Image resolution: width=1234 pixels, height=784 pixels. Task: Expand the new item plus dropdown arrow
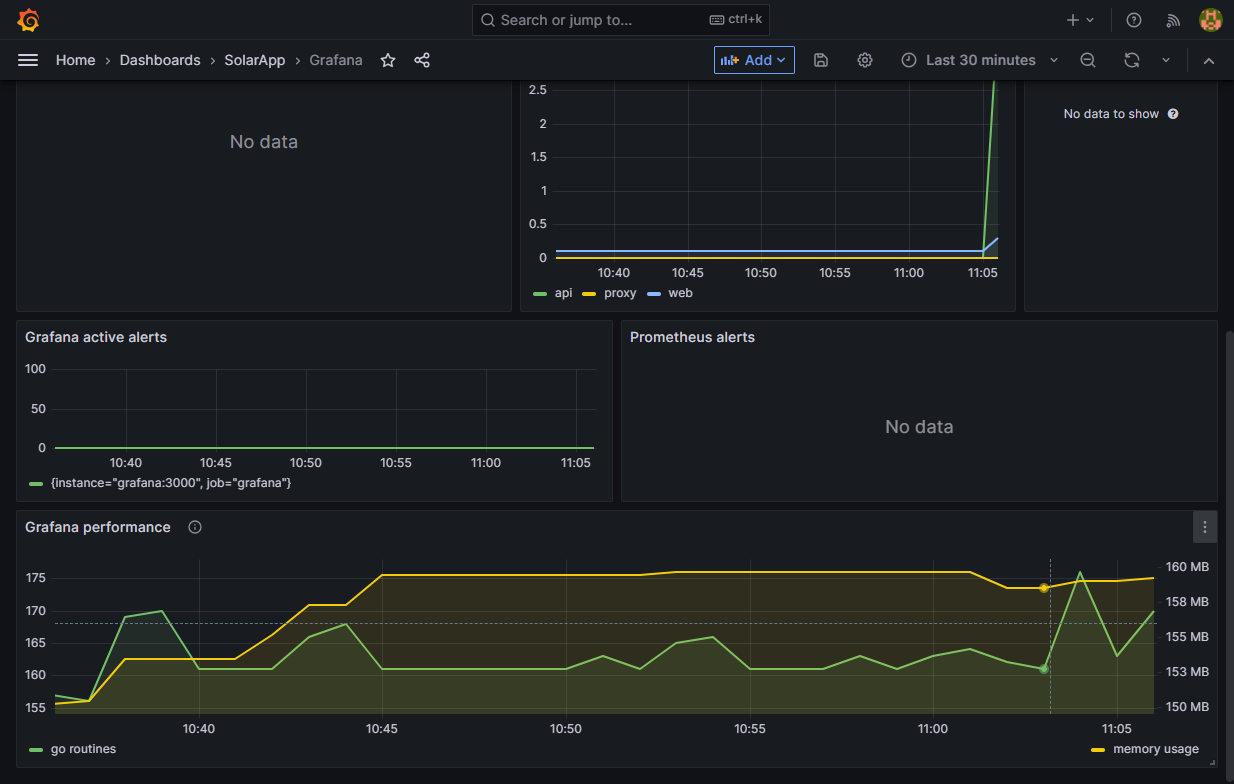point(1090,20)
